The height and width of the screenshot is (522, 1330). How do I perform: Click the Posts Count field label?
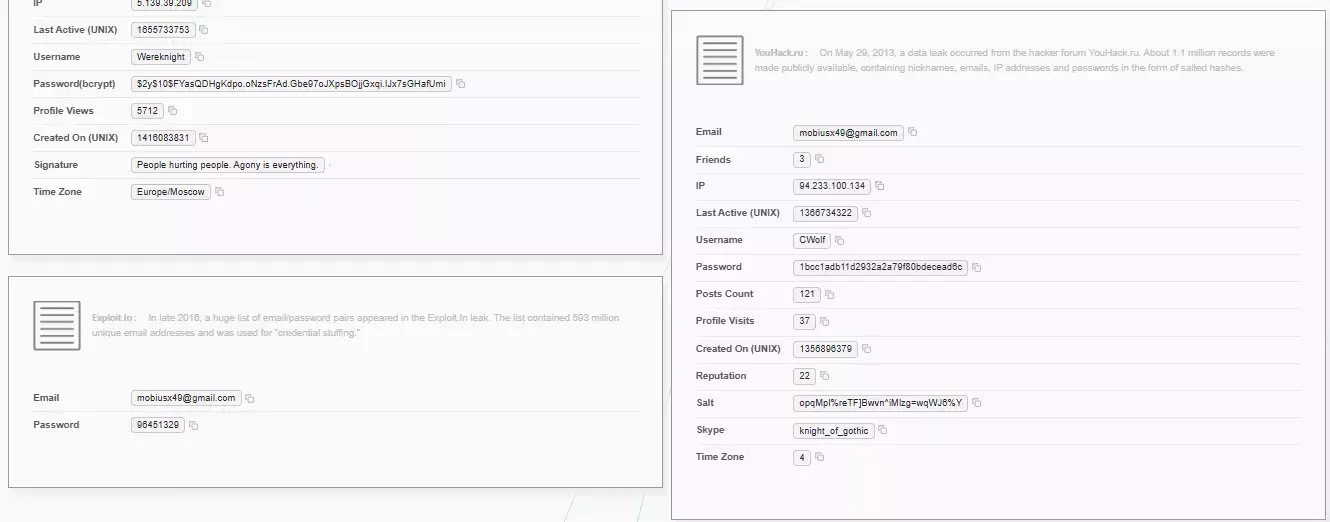click(725, 294)
